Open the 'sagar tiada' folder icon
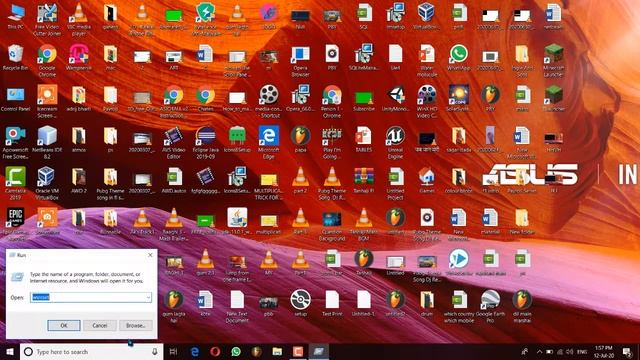640x360 pixels. point(458,139)
